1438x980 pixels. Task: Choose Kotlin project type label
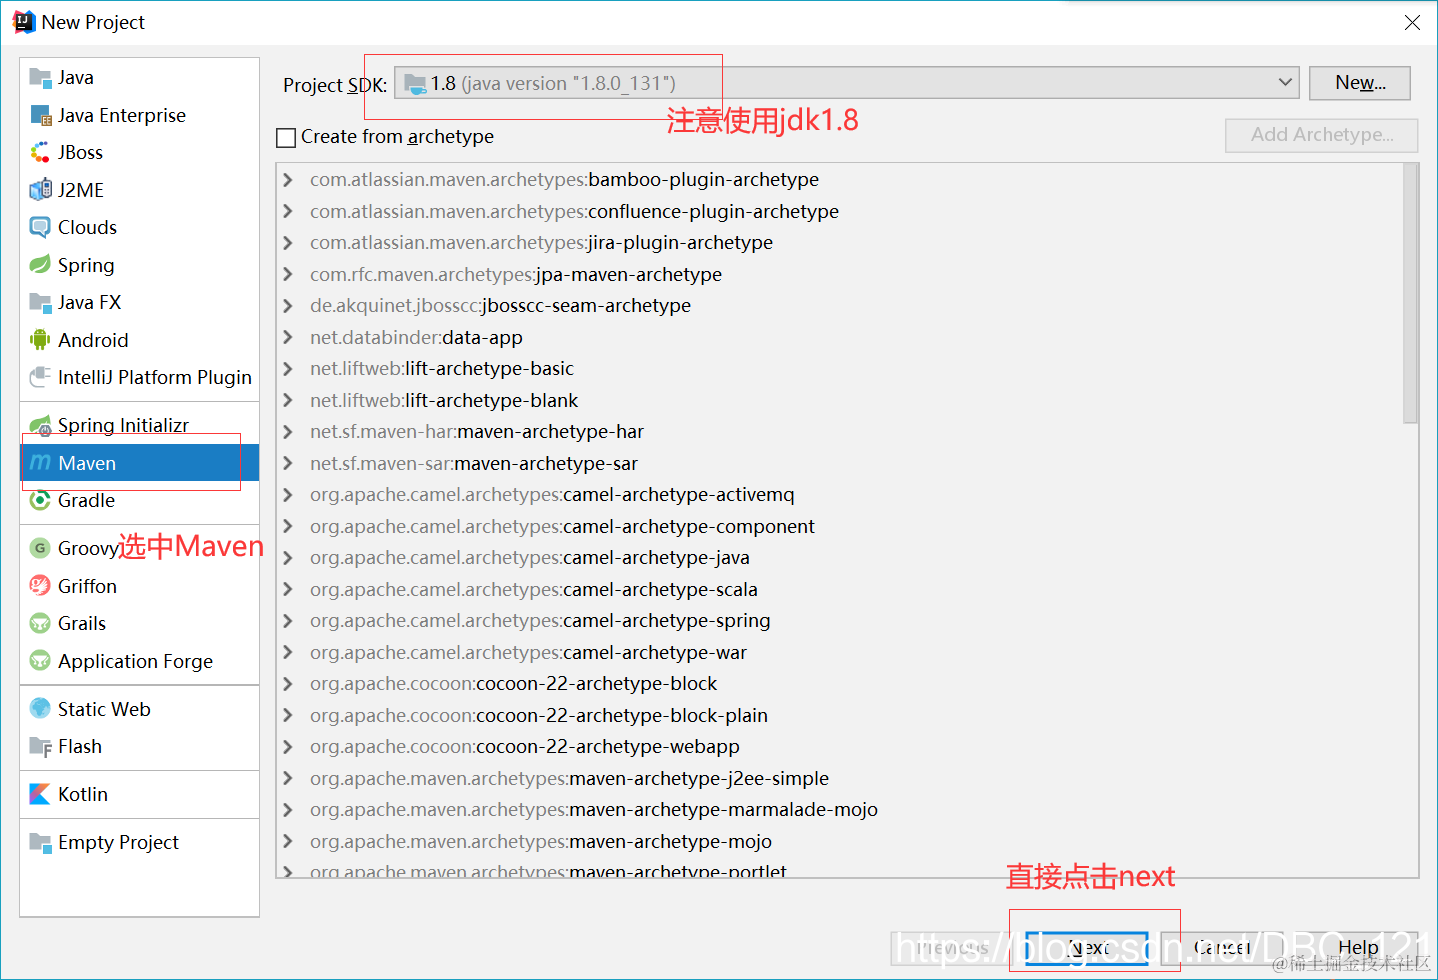tap(83, 794)
